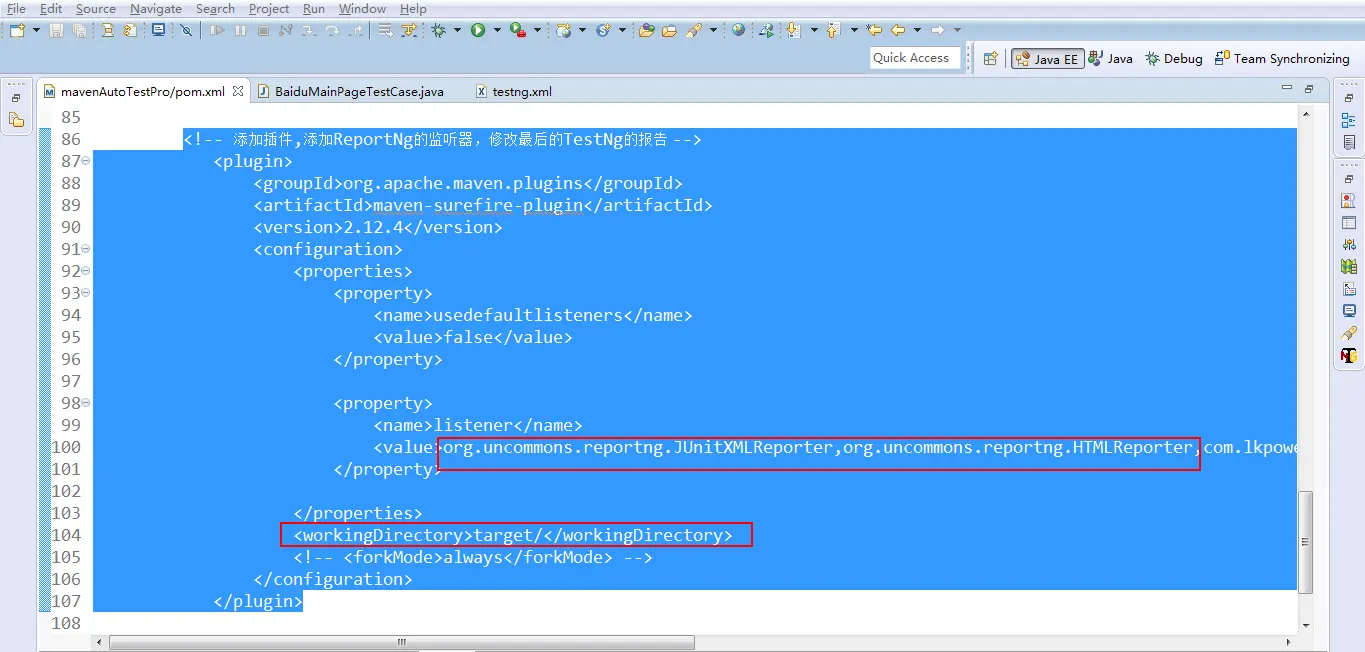Click the Run Last Tool external tools icon
Viewport: 1365px width, 652px height.
(518, 30)
